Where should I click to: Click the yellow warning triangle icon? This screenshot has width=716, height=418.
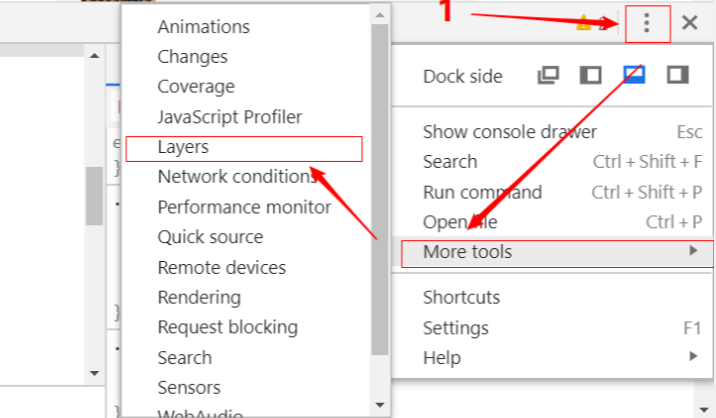(584, 24)
